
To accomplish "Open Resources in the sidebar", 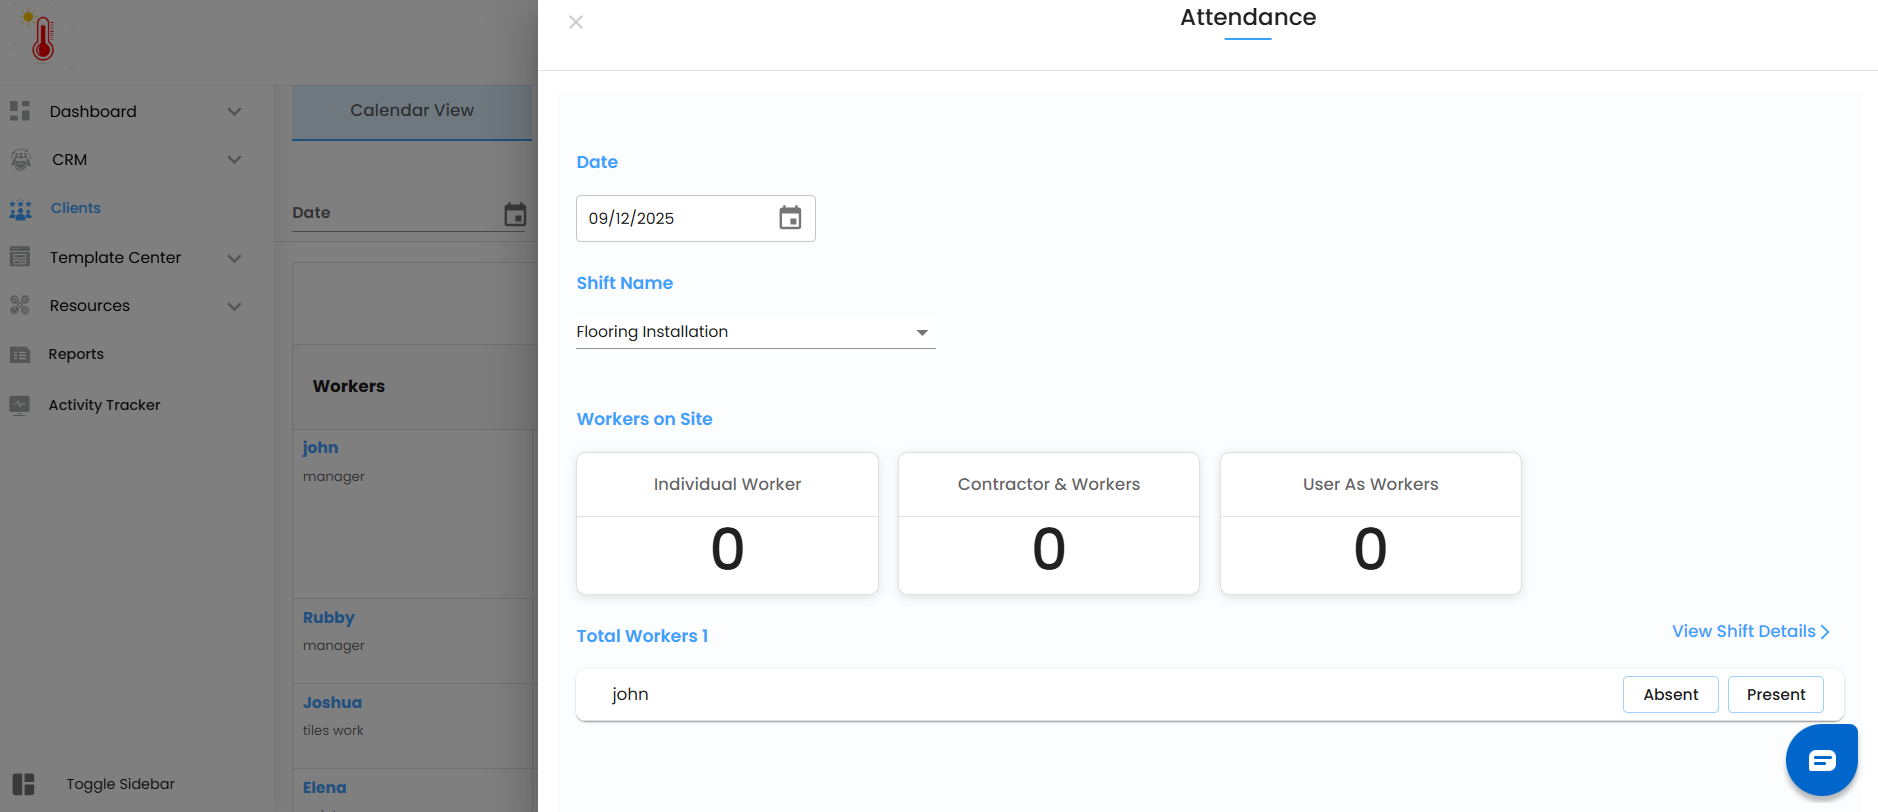I will click(90, 306).
